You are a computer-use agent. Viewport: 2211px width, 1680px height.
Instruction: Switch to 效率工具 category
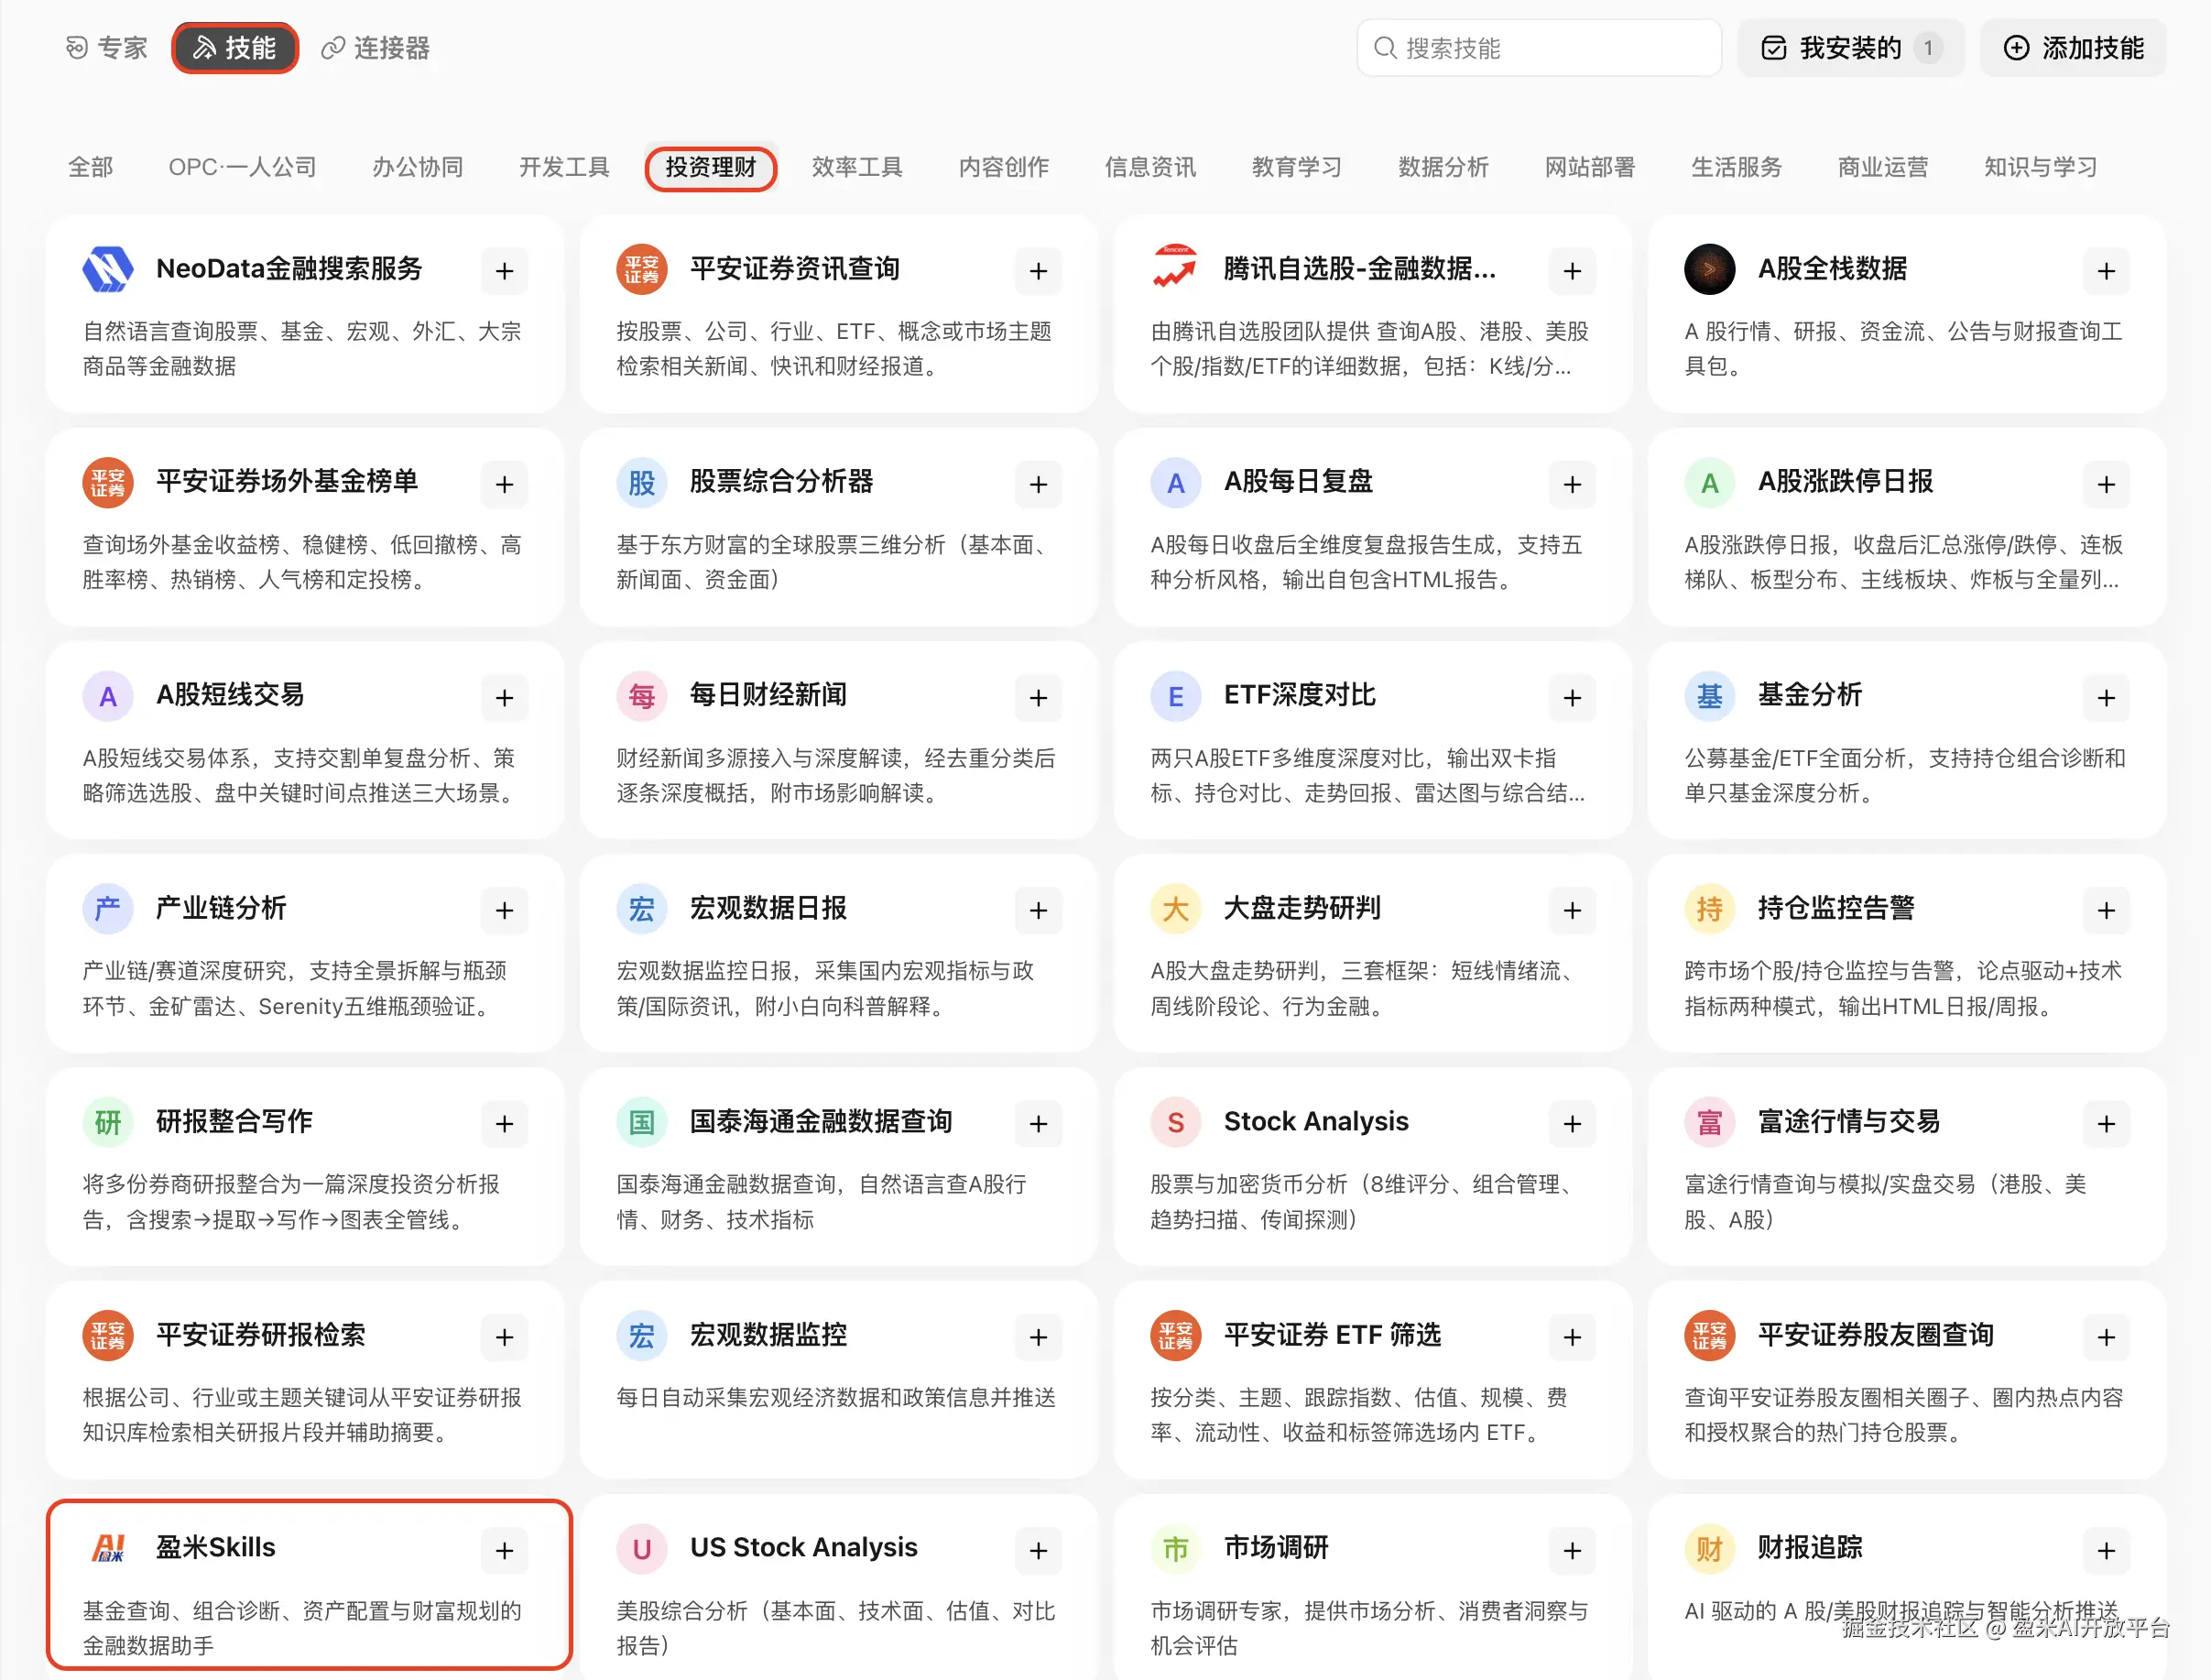857,167
